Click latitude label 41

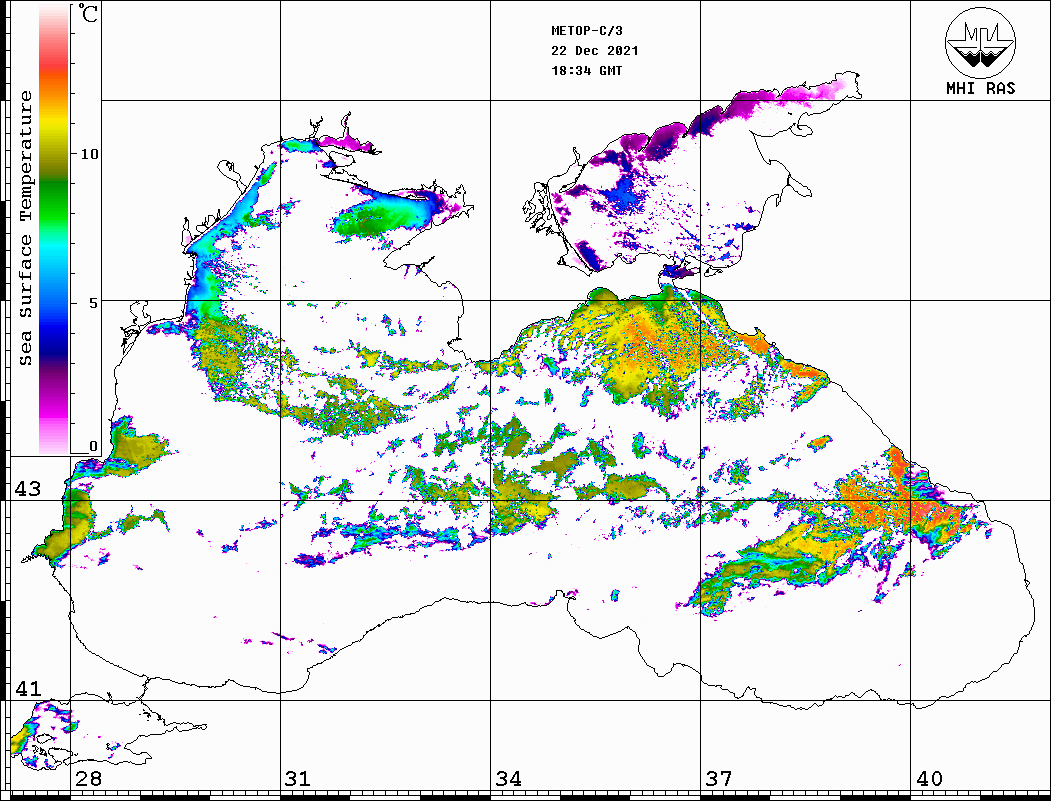coord(27,688)
